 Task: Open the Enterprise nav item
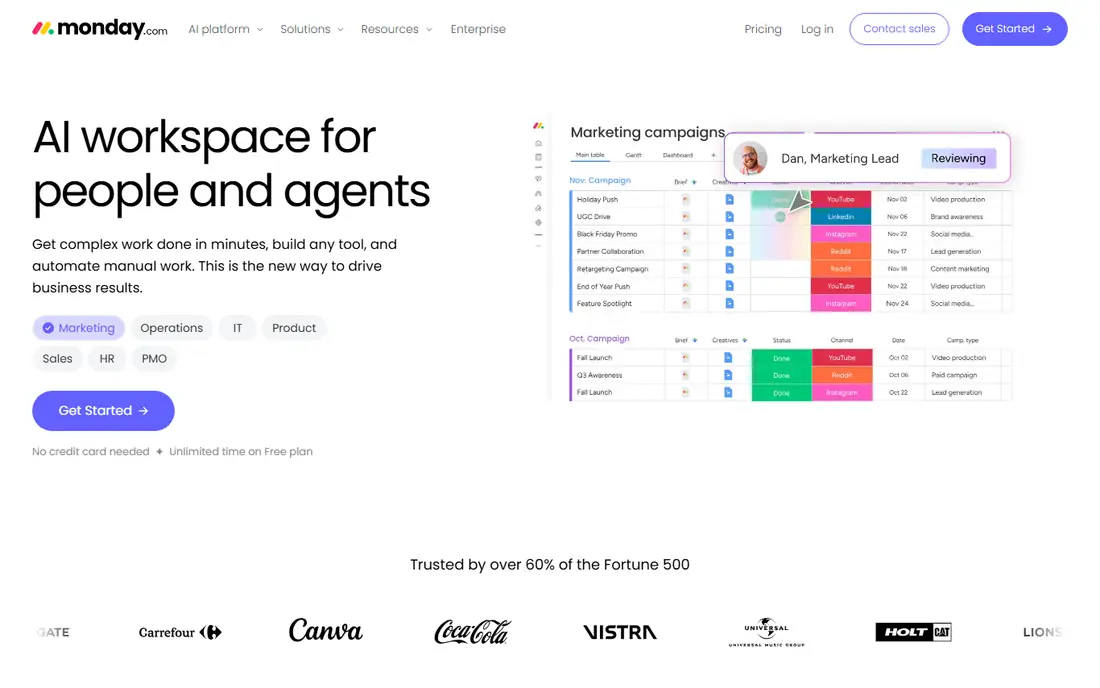[x=478, y=29]
